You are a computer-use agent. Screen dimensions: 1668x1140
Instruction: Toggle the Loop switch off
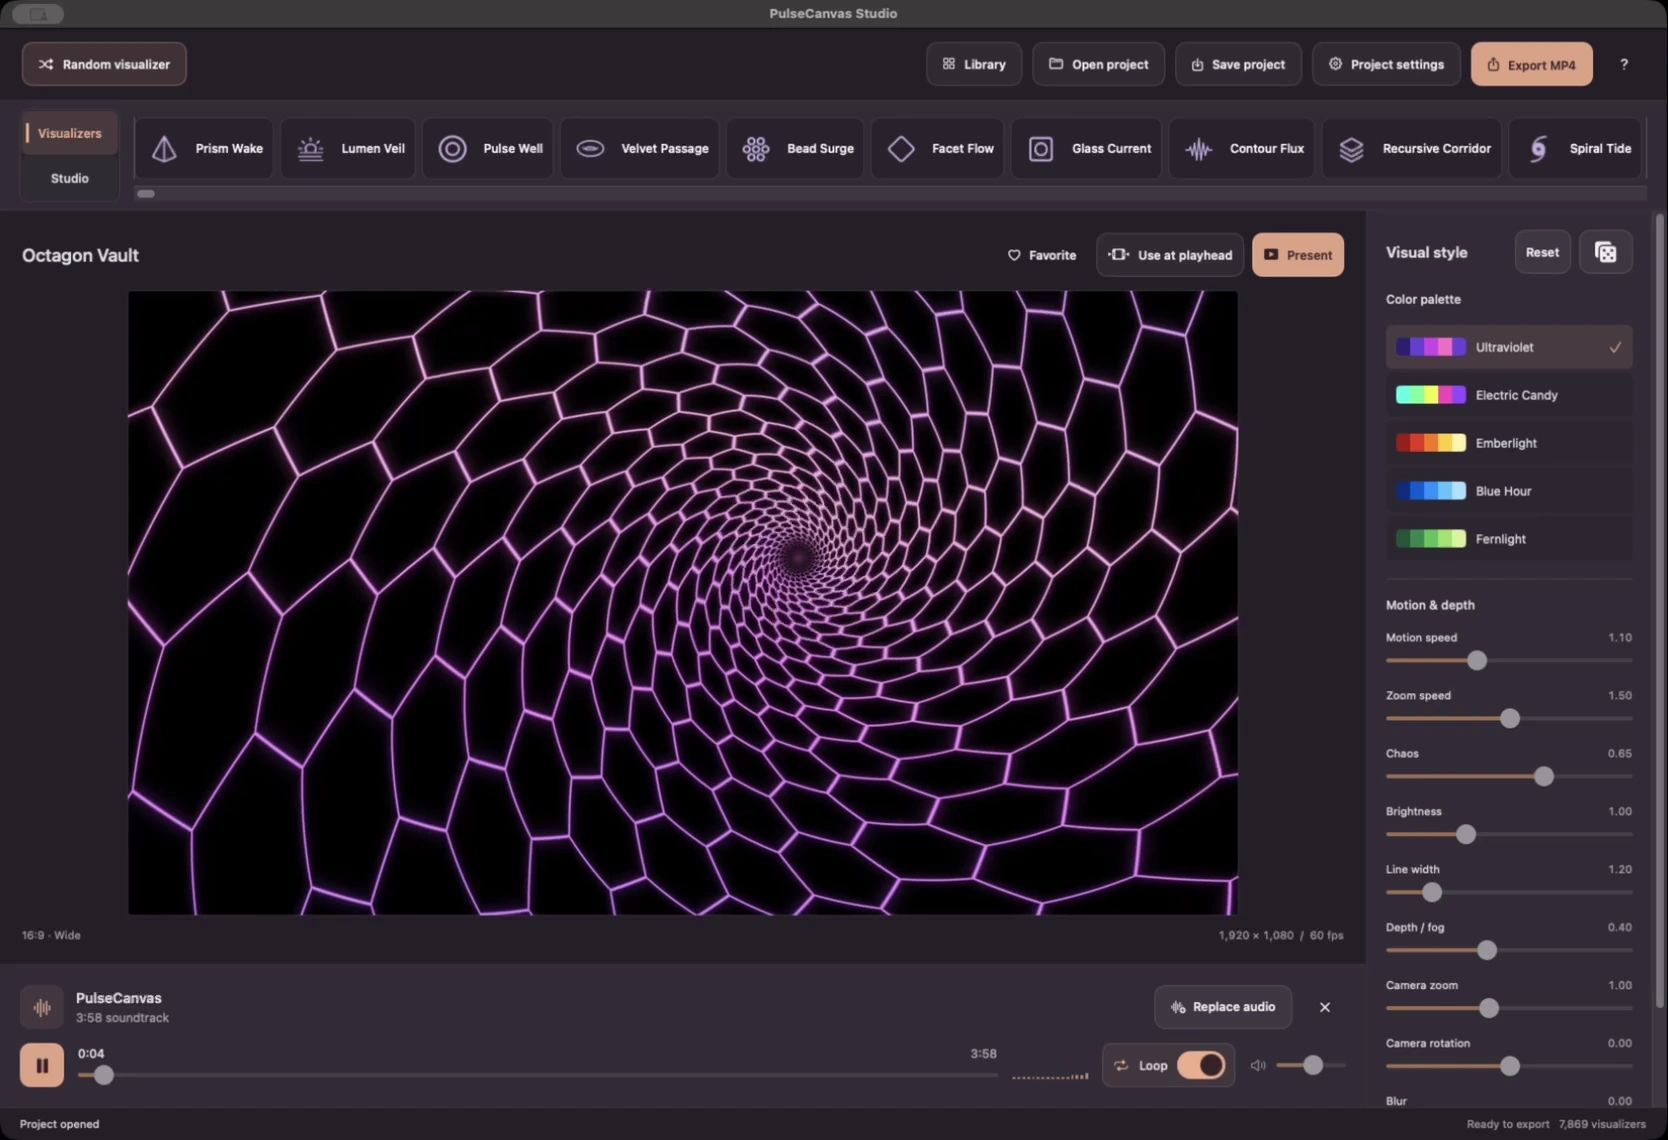[x=1201, y=1065]
